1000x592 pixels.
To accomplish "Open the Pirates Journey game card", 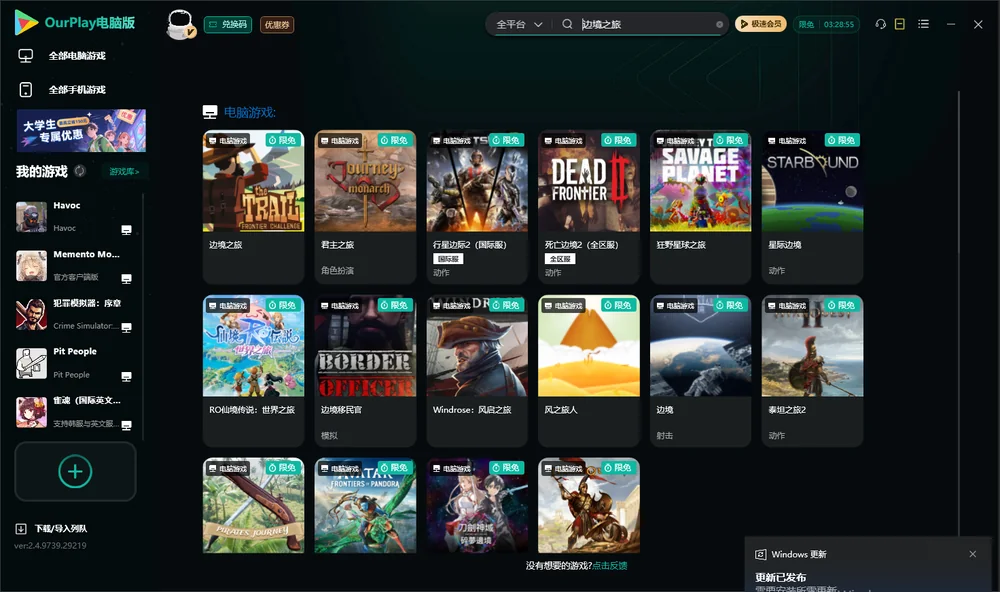I will click(x=253, y=505).
